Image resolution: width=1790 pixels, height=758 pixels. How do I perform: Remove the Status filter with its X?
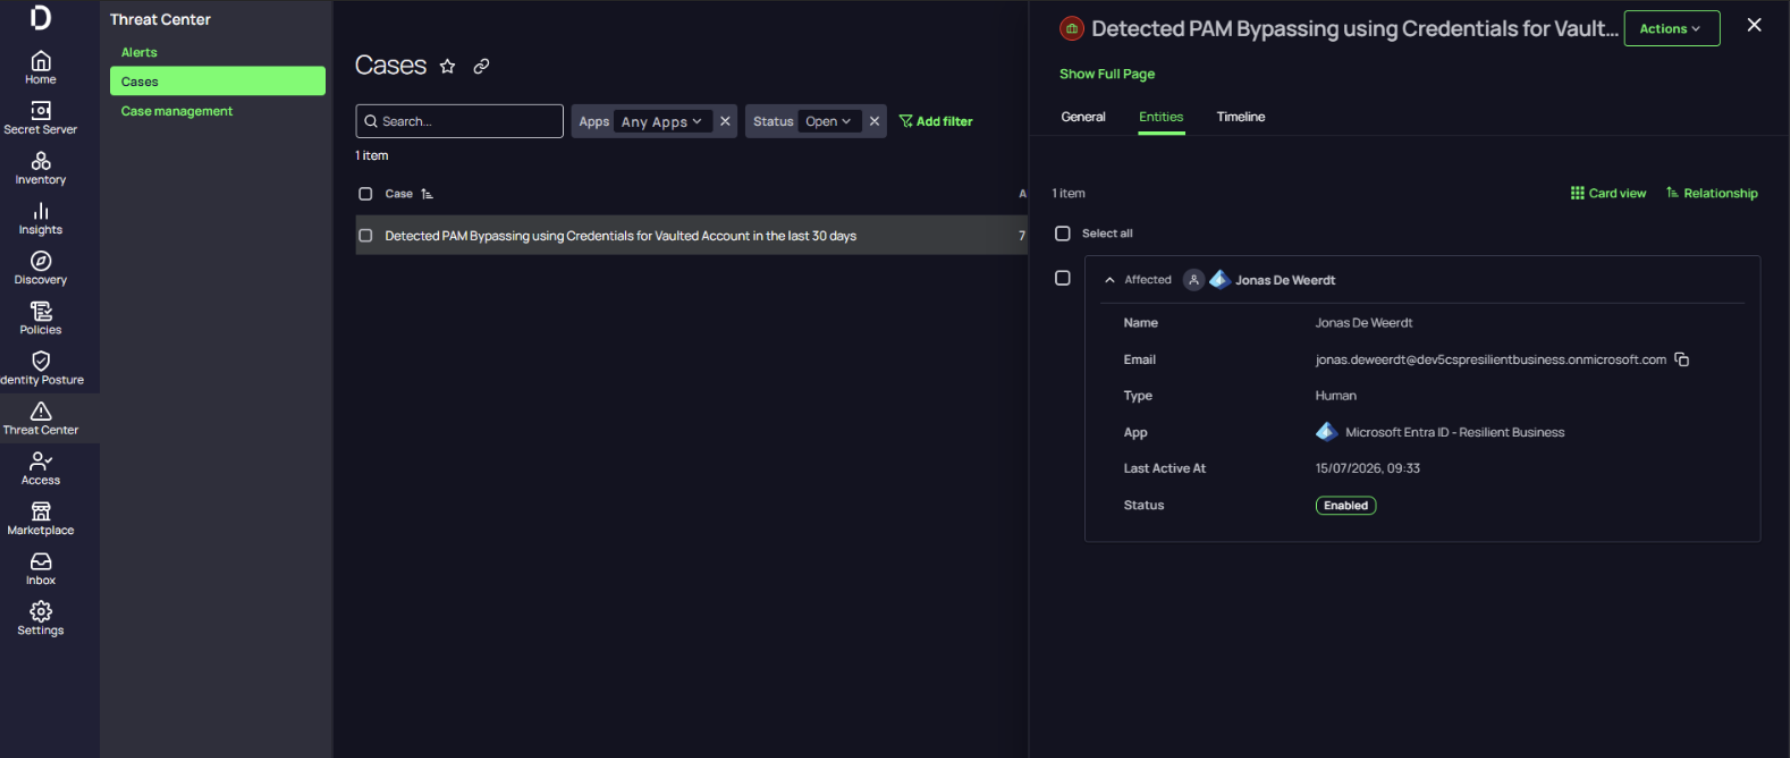click(874, 121)
